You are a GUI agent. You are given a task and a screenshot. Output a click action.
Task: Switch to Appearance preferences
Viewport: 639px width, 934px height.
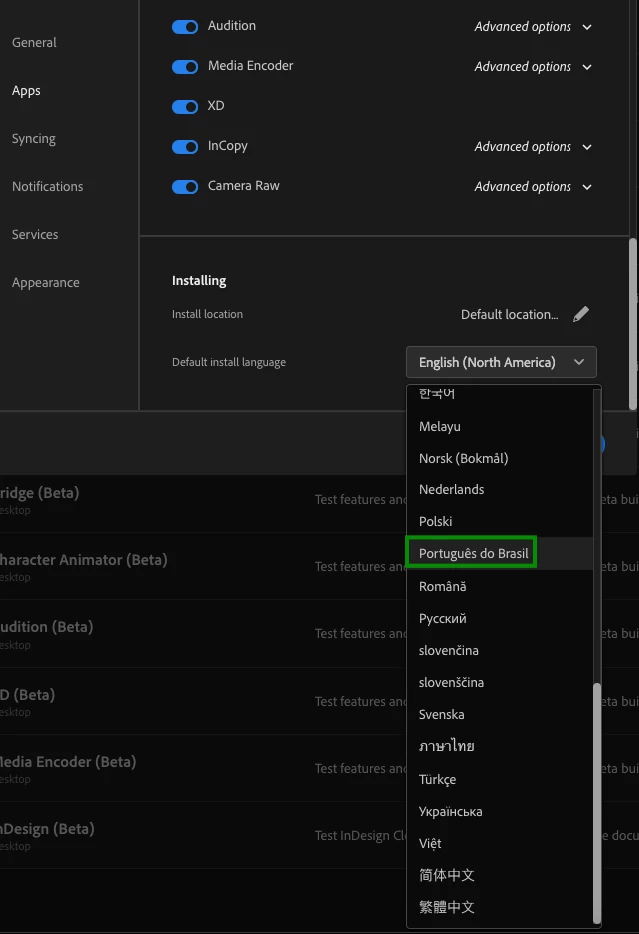pyautogui.click(x=45, y=282)
